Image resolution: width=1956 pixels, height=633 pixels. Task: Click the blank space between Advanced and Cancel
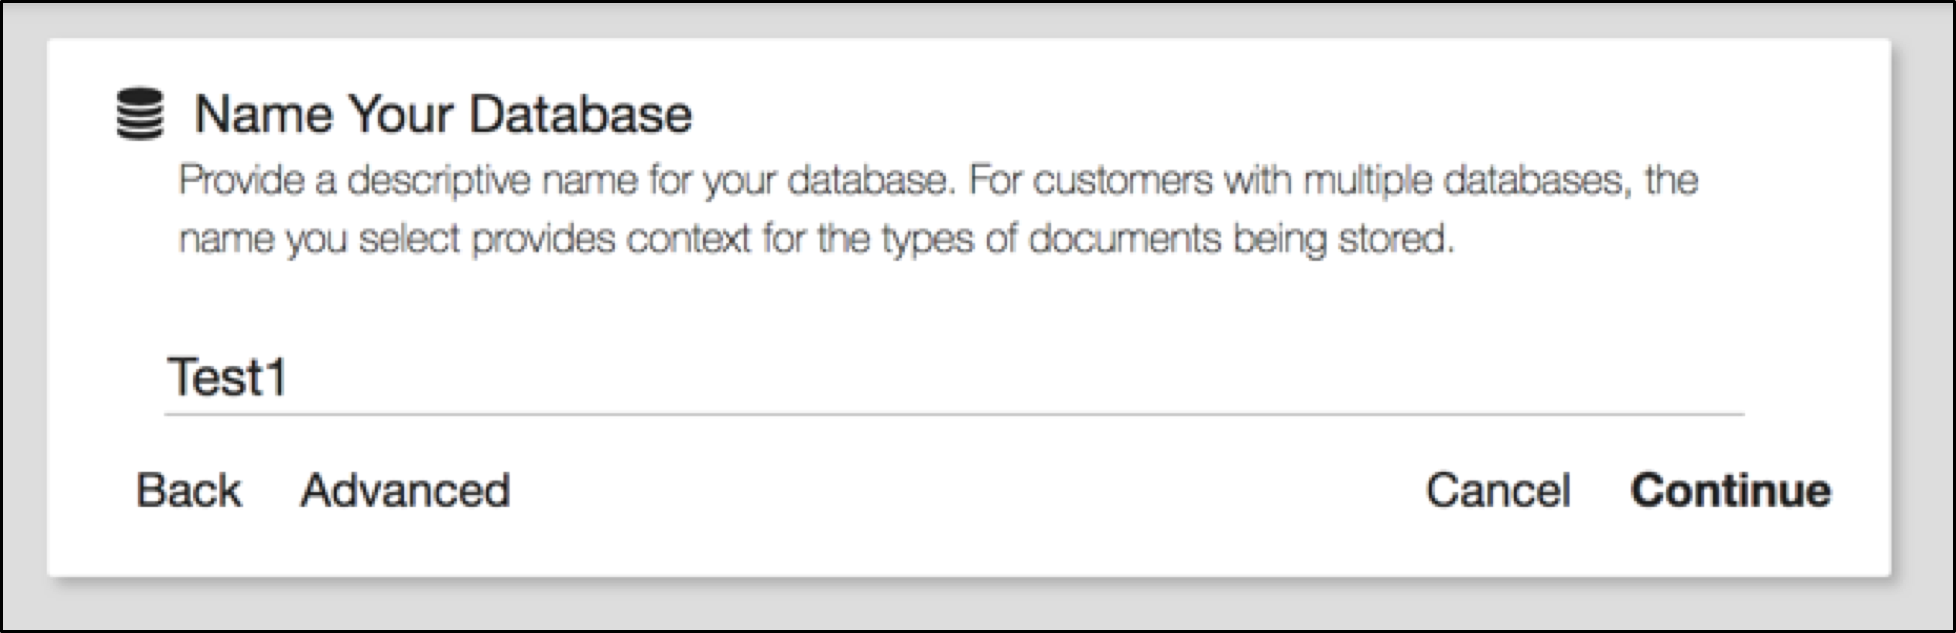(x=960, y=490)
